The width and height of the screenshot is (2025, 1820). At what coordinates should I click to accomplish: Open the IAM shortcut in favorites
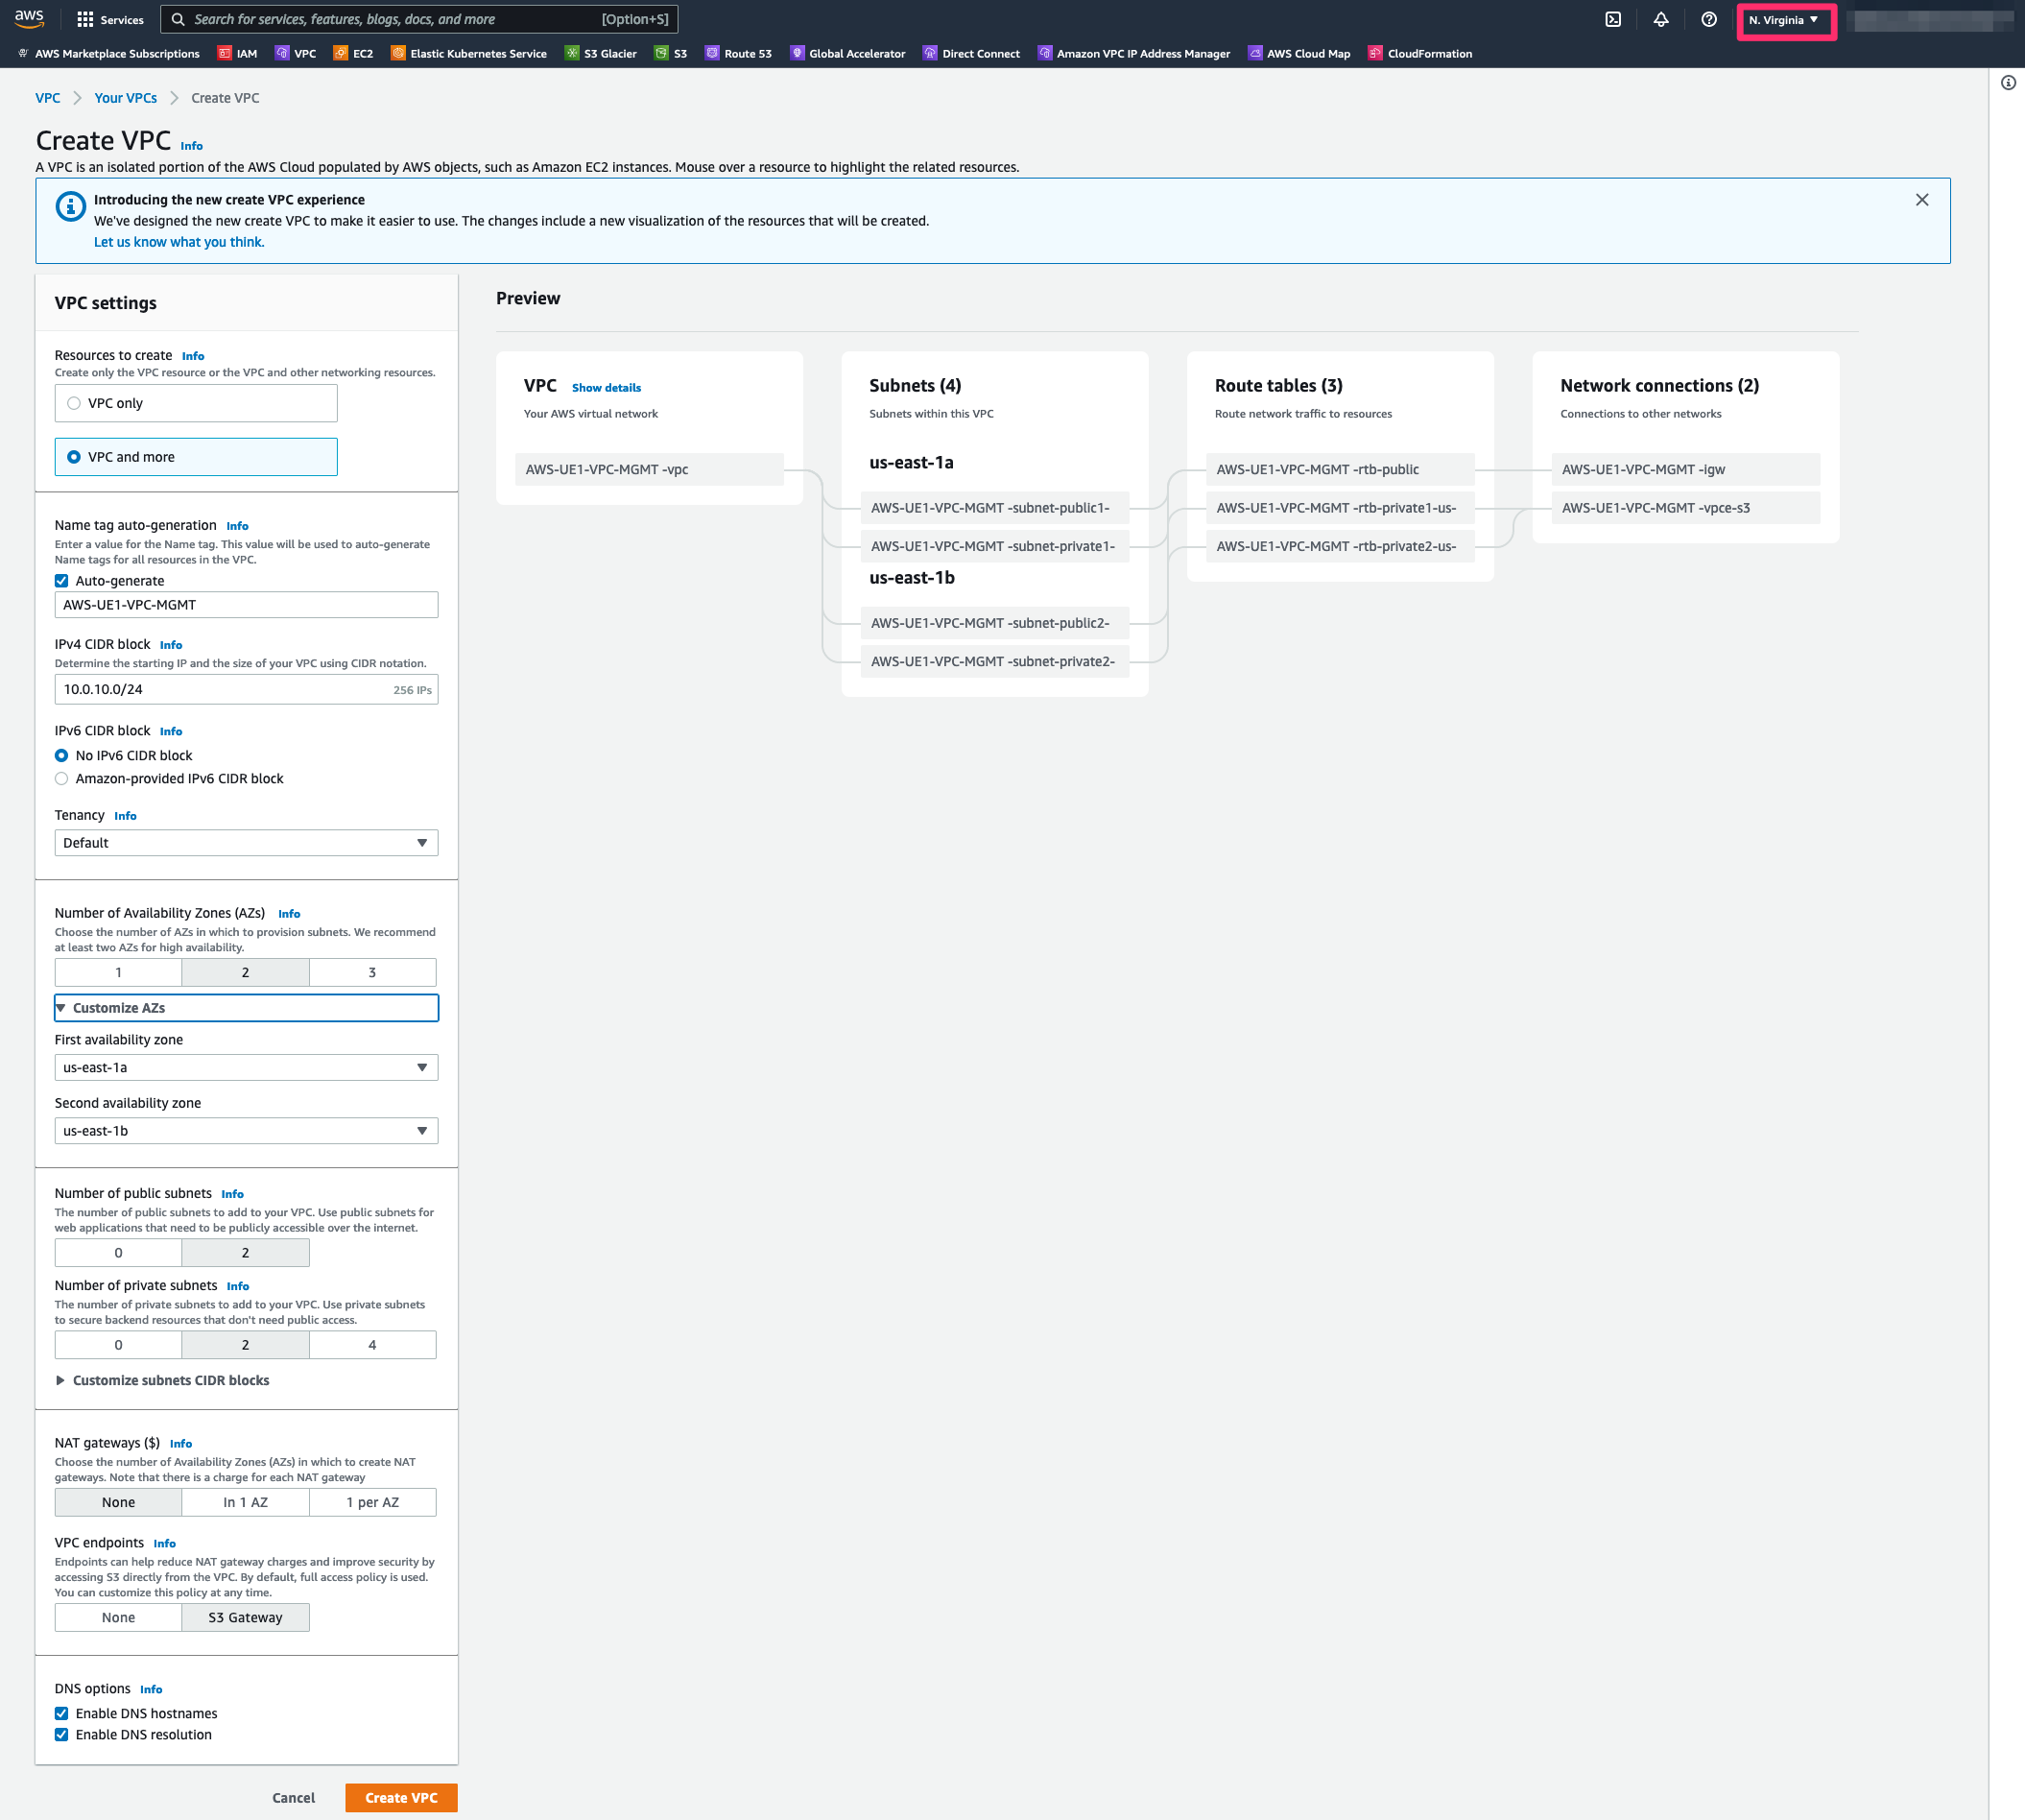coord(245,53)
